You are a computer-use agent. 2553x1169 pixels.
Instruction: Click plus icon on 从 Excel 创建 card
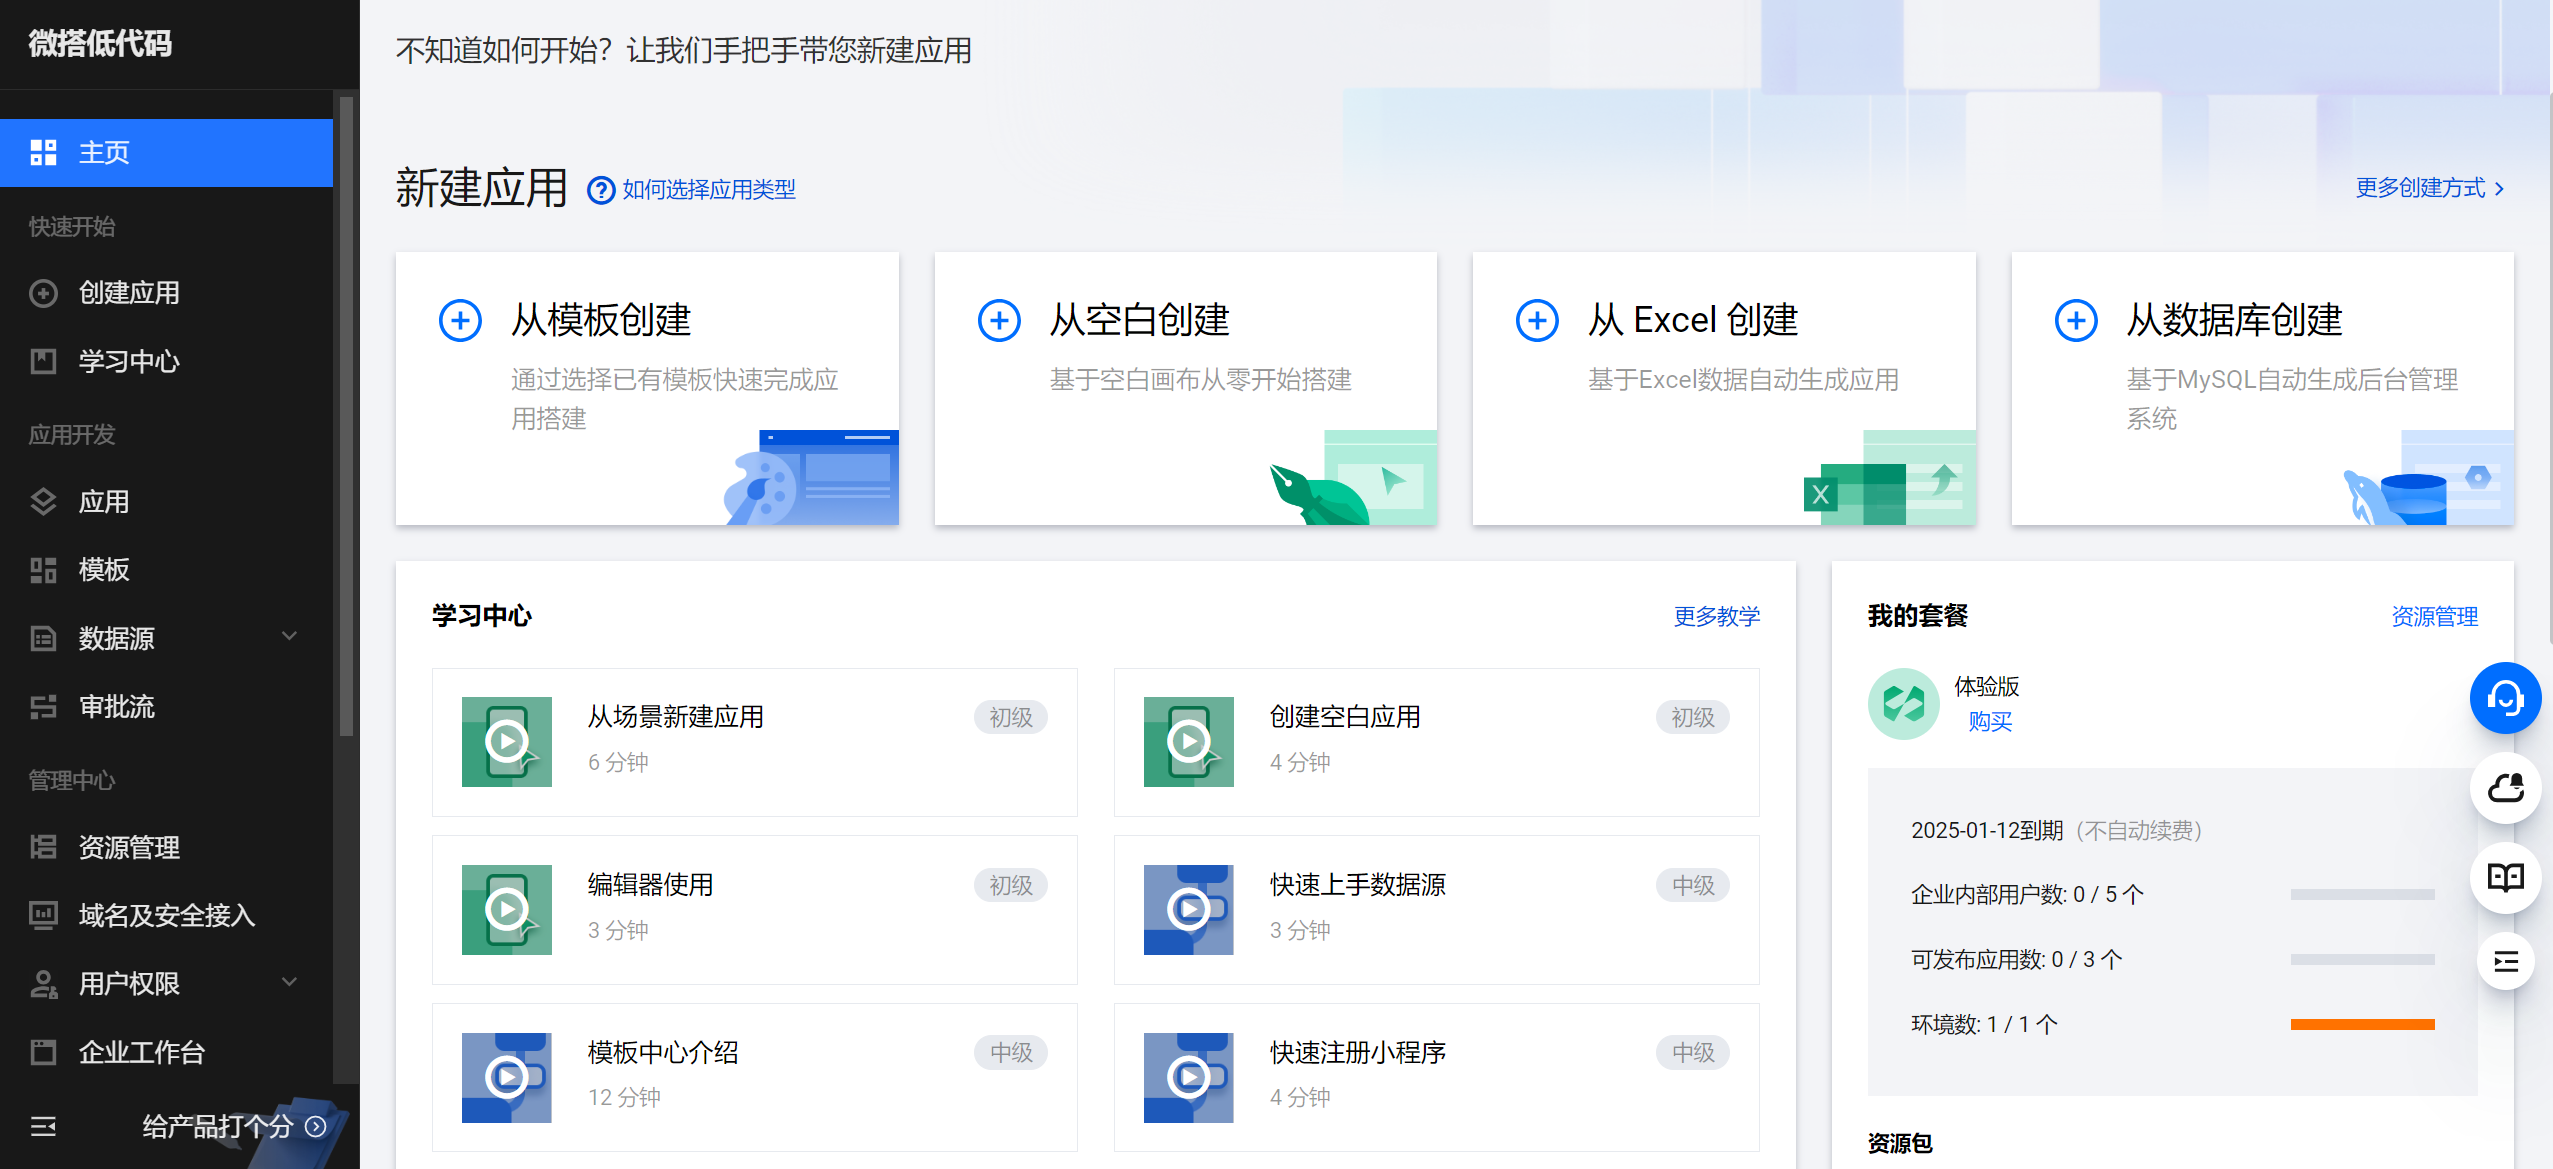[1537, 321]
